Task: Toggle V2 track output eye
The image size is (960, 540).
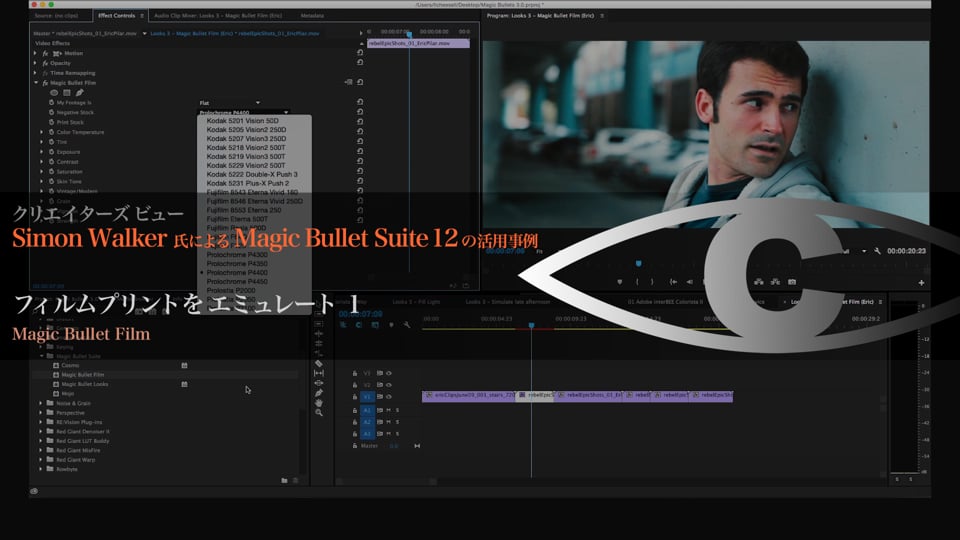Action: (x=389, y=385)
